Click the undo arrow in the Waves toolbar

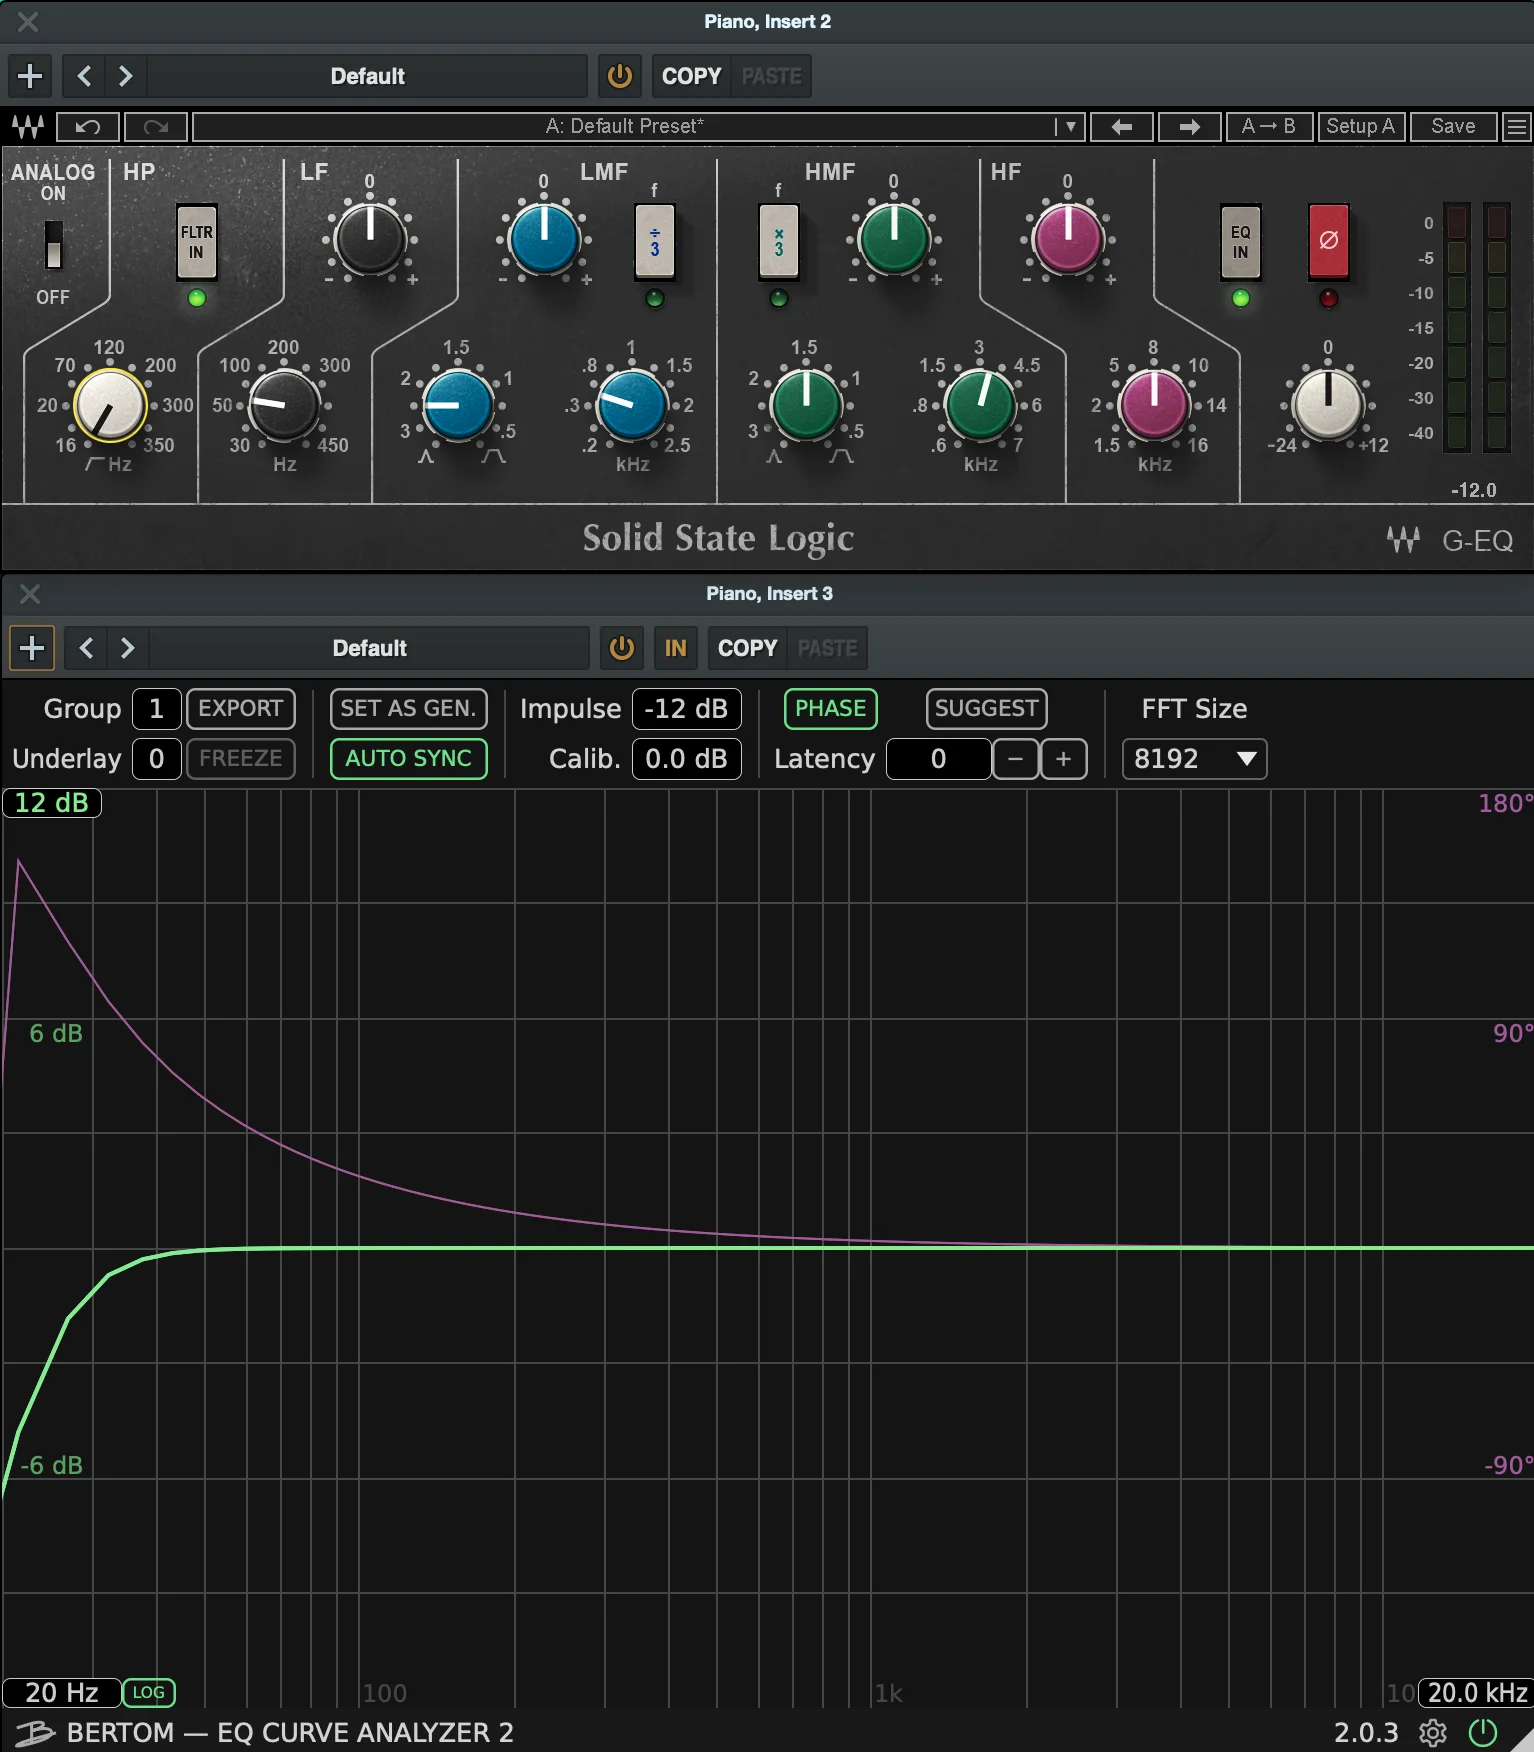pos(88,127)
